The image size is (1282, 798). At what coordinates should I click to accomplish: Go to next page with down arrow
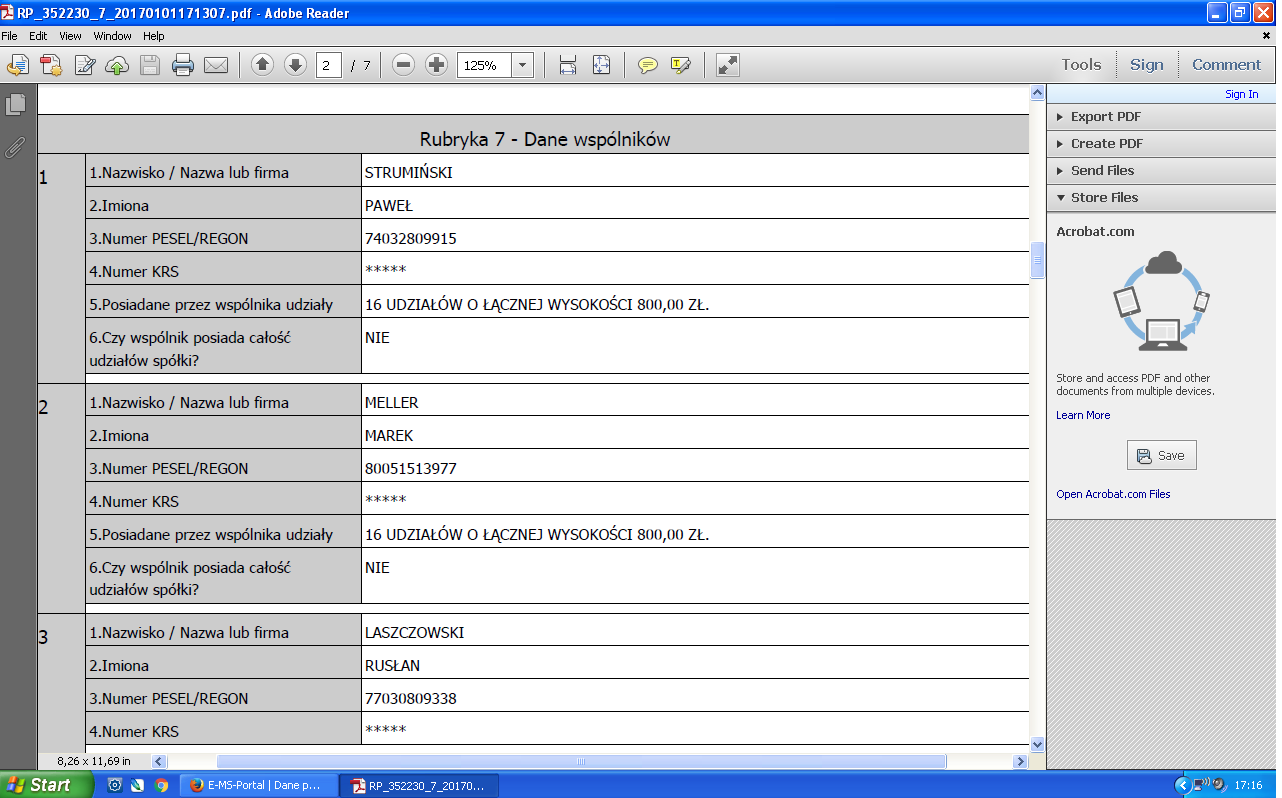[295, 65]
